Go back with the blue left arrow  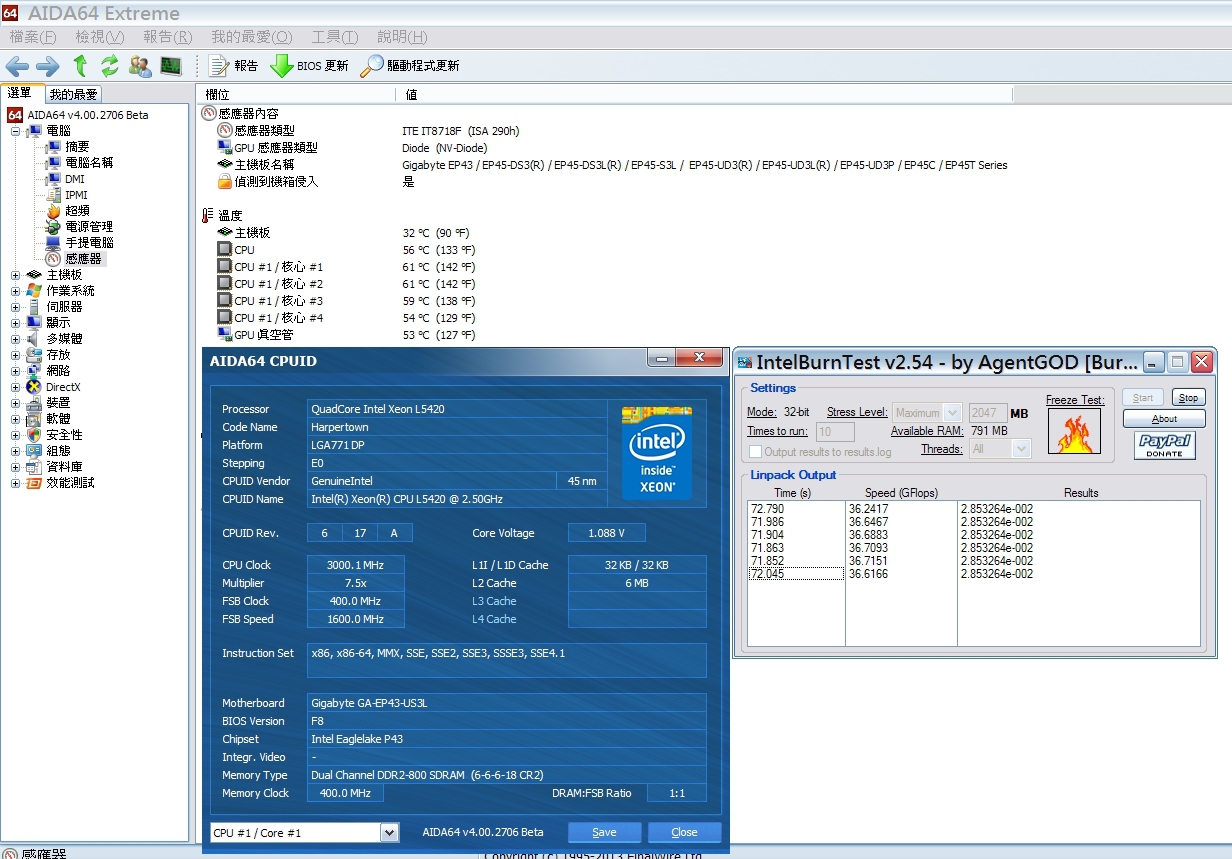[x=17, y=66]
